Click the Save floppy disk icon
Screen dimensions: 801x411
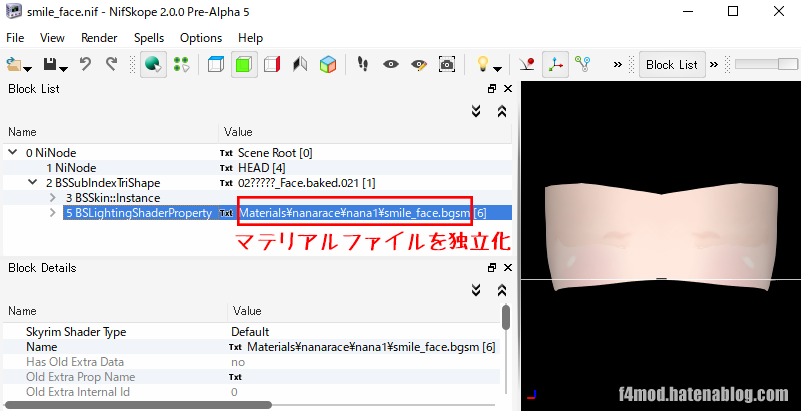(x=50, y=64)
